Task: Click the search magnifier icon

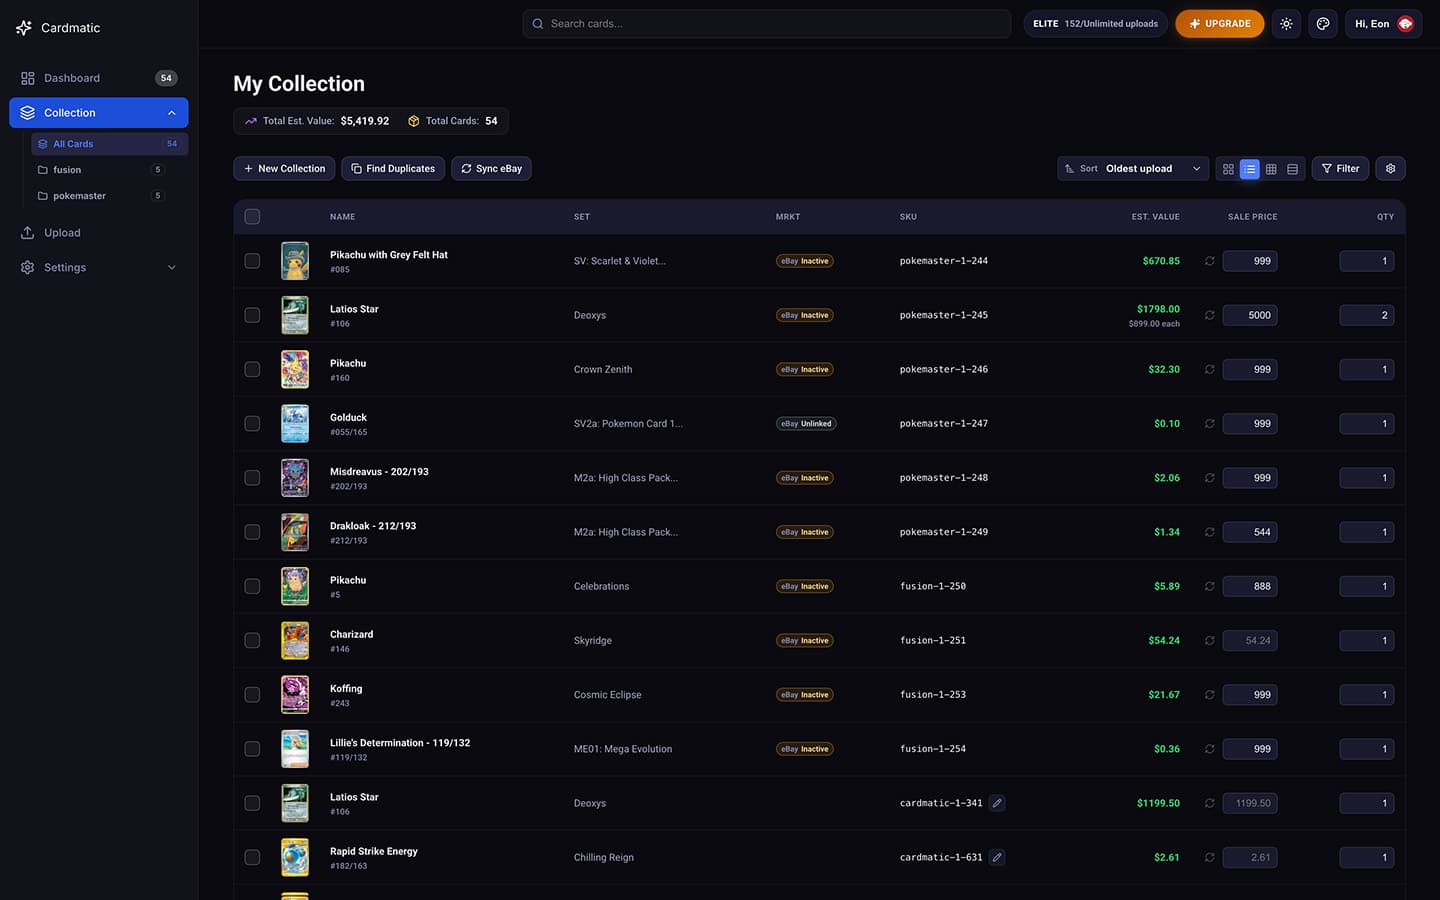Action: click(x=538, y=24)
